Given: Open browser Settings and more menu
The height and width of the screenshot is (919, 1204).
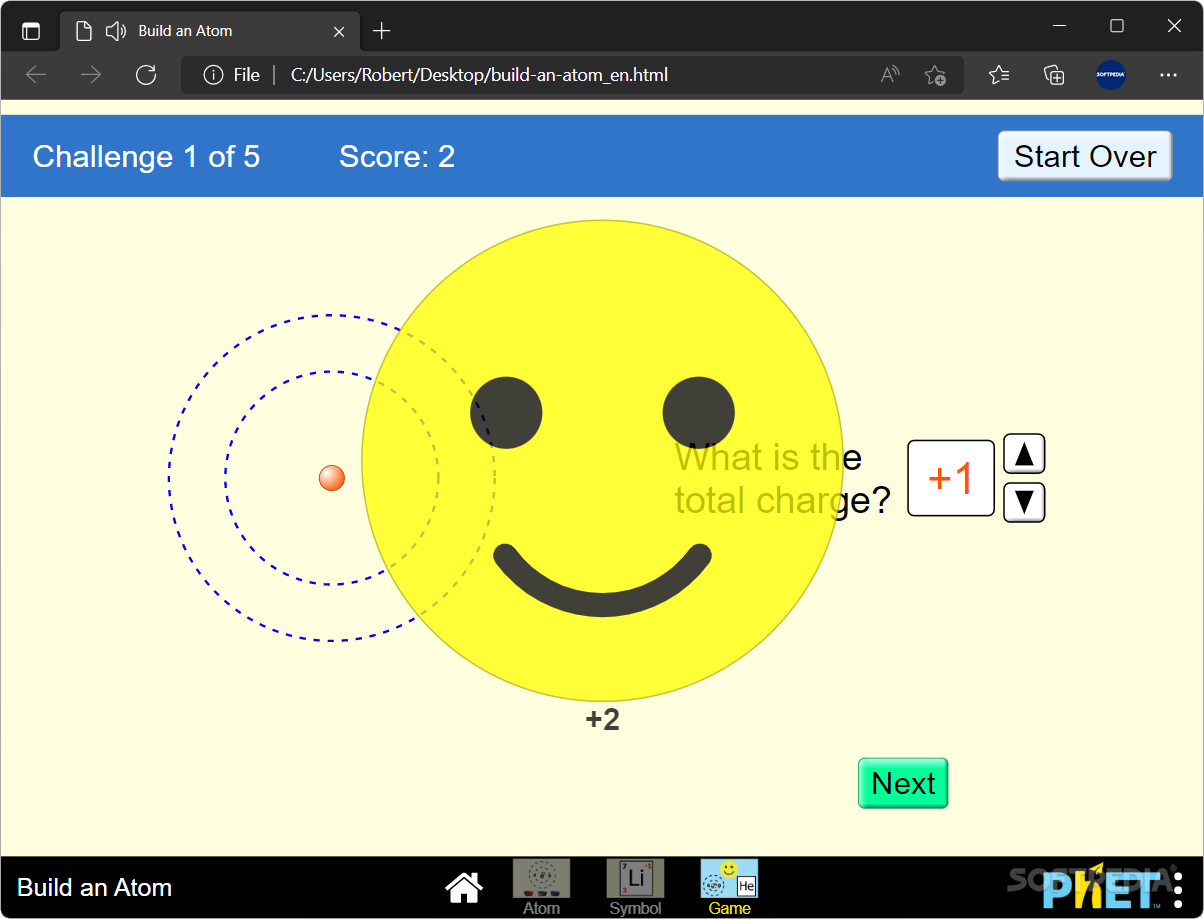Looking at the screenshot, I should point(1168,75).
